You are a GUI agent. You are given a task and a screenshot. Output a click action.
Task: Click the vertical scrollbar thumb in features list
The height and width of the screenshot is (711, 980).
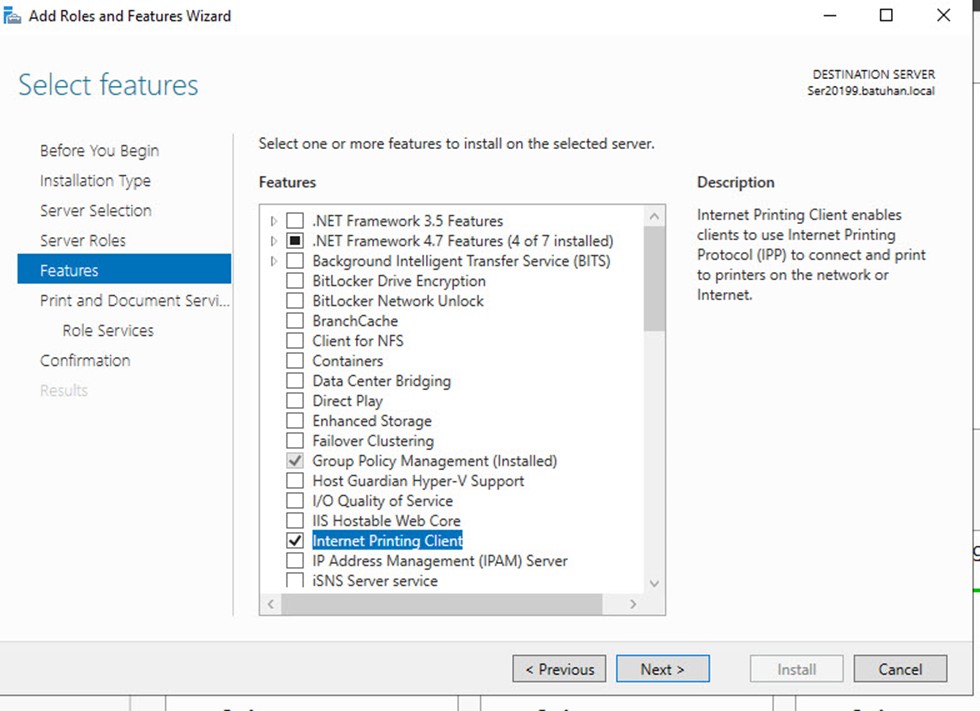654,279
